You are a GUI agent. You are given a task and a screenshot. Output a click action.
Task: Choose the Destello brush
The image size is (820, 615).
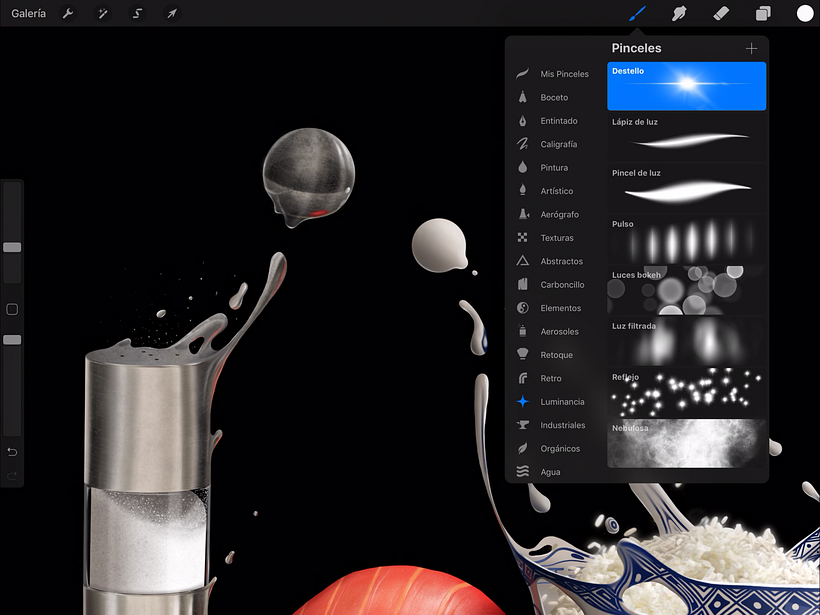(x=687, y=86)
